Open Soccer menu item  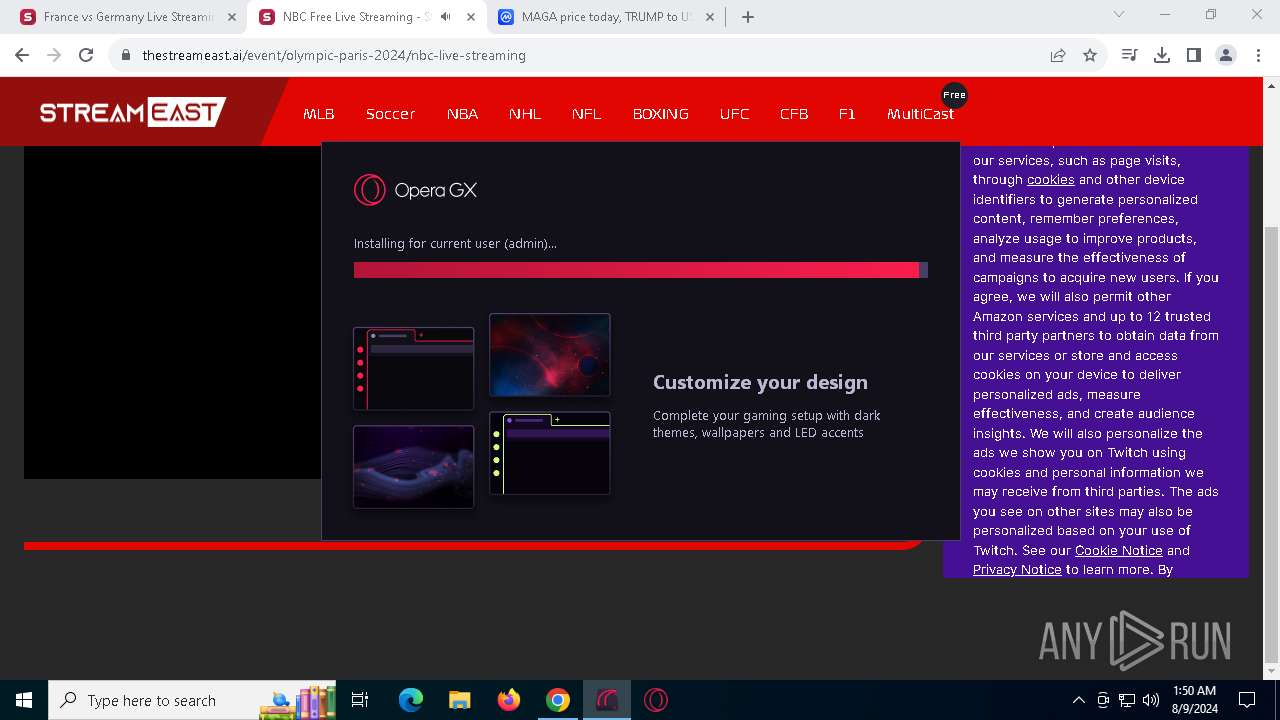390,114
